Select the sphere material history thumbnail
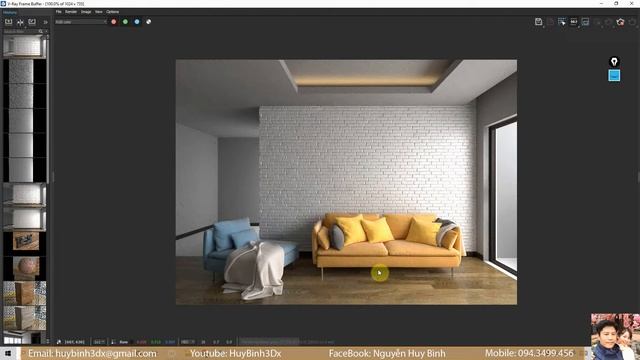 pos(24,268)
